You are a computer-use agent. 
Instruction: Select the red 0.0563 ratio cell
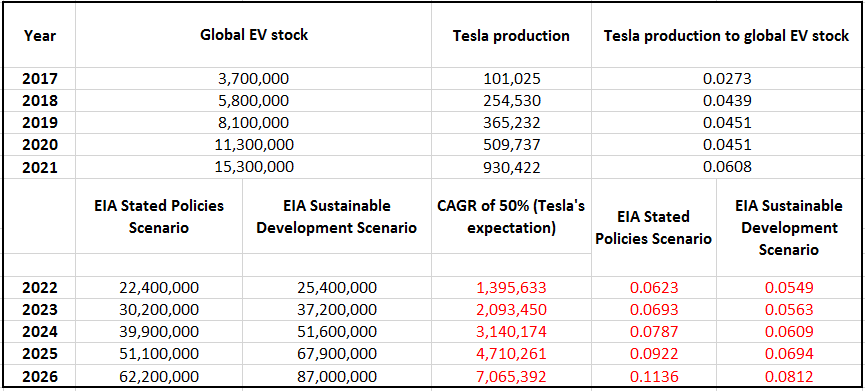789,309
